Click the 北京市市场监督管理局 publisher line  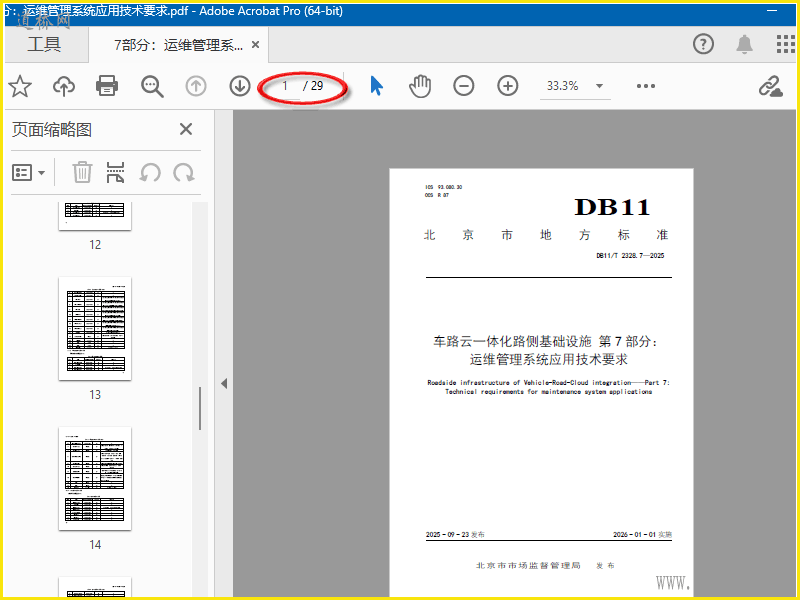pos(528,565)
